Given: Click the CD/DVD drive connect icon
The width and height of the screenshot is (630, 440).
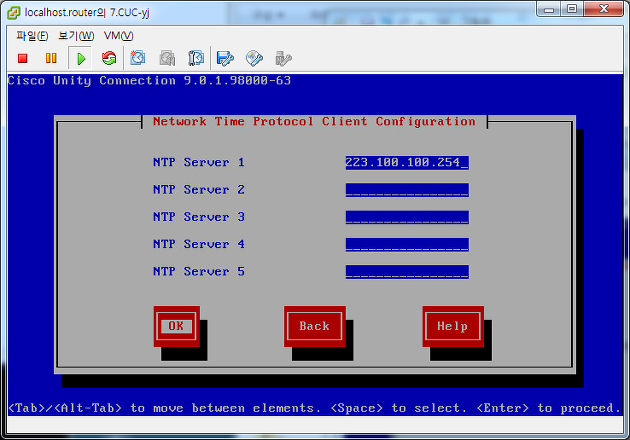Looking at the screenshot, I should 254,58.
